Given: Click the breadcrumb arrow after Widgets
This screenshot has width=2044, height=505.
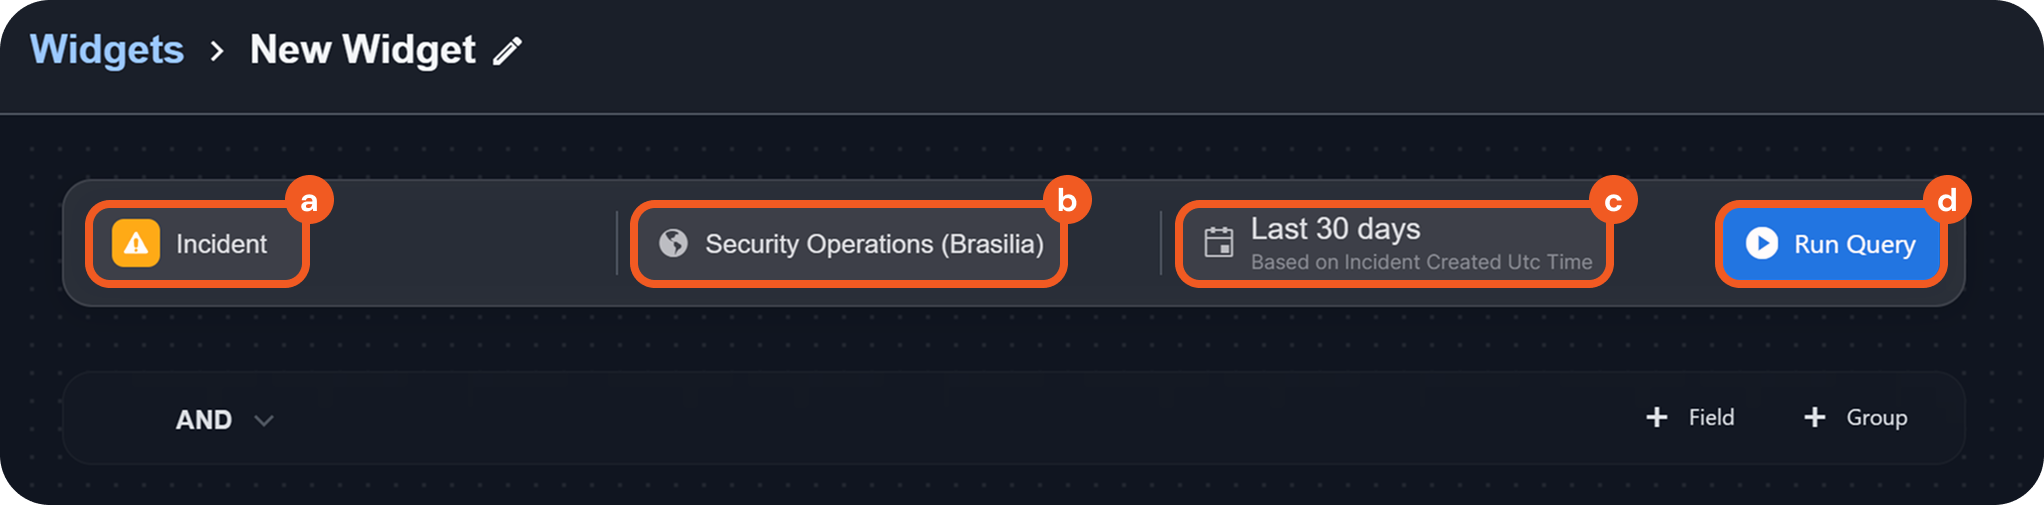Looking at the screenshot, I should pos(217,50).
